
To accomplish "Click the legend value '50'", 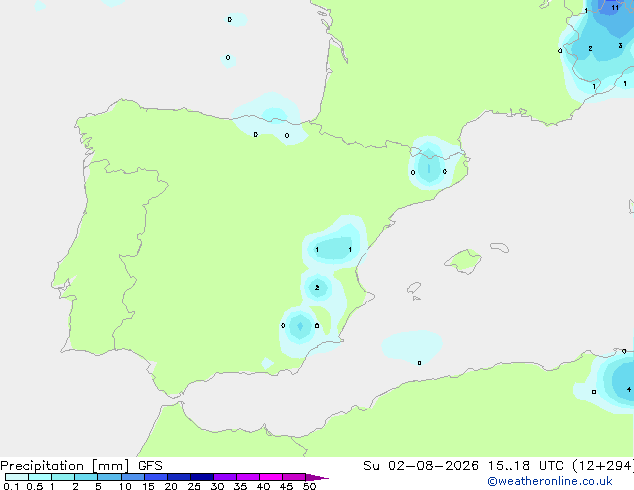I will tap(309, 486).
